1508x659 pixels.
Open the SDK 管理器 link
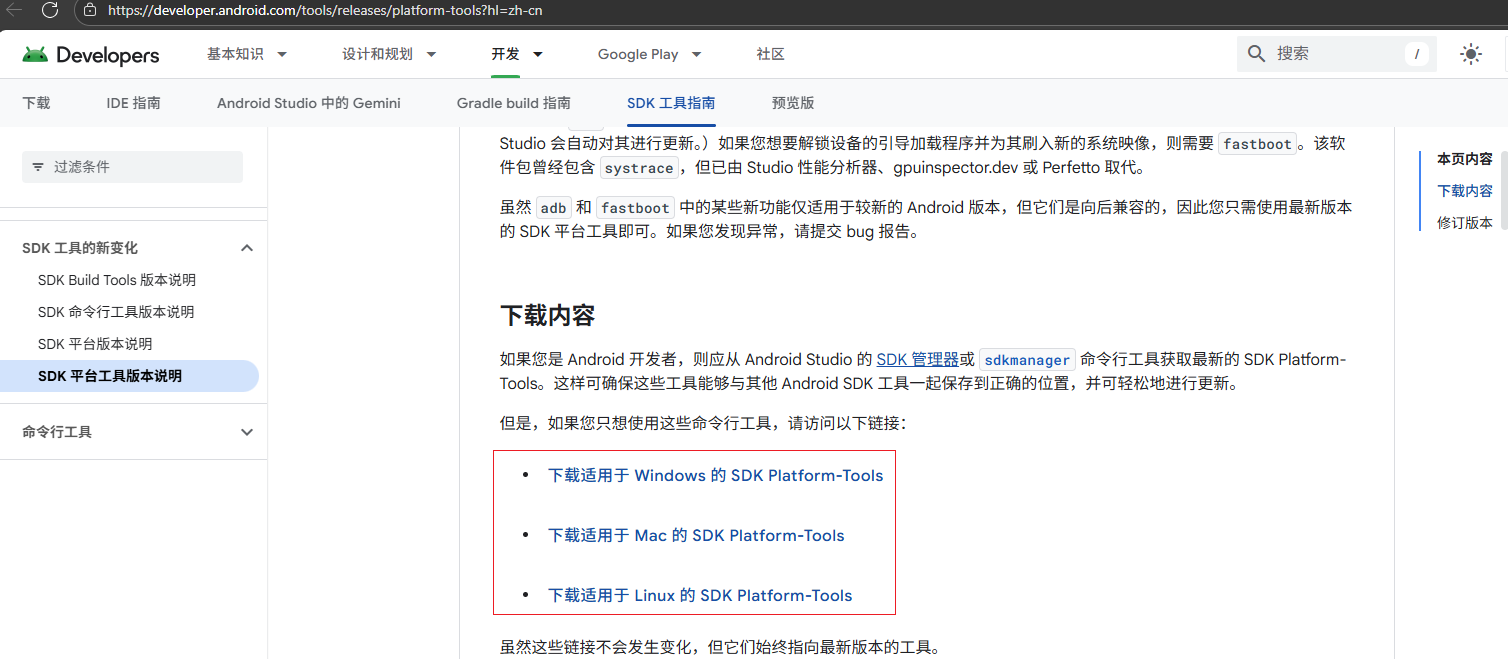(917, 360)
